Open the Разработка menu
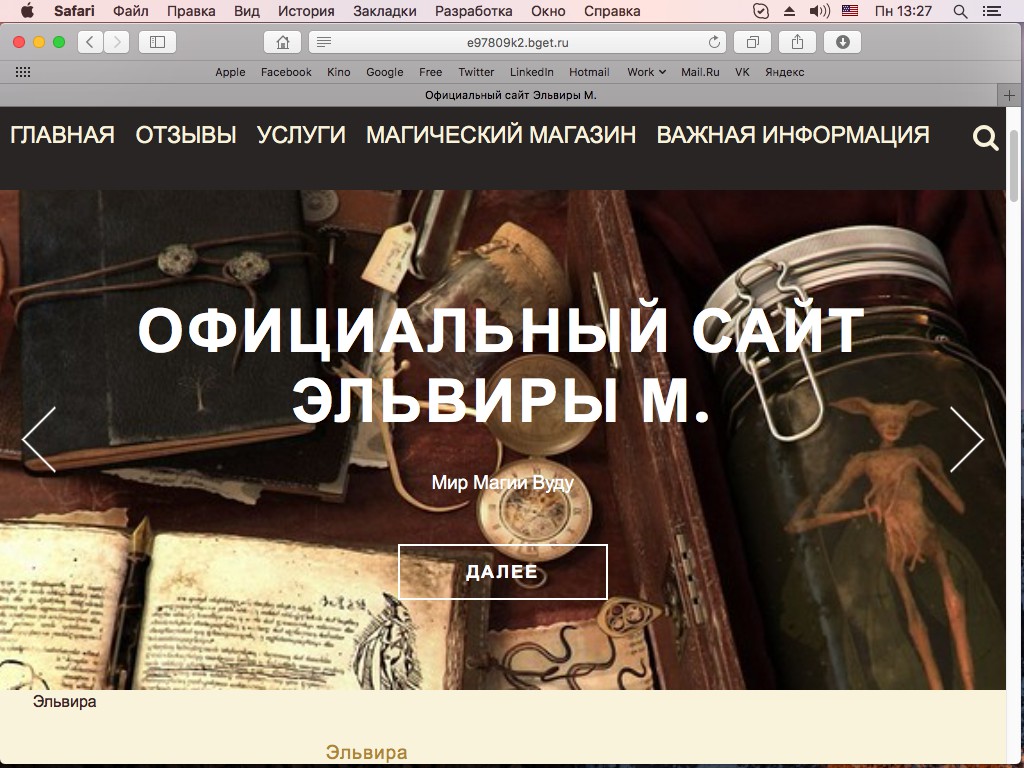Viewport: 1024px width, 768px height. [x=473, y=11]
